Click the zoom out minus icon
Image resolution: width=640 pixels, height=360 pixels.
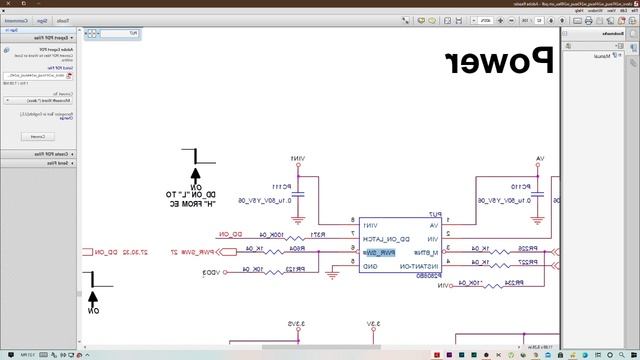tap(511, 20)
